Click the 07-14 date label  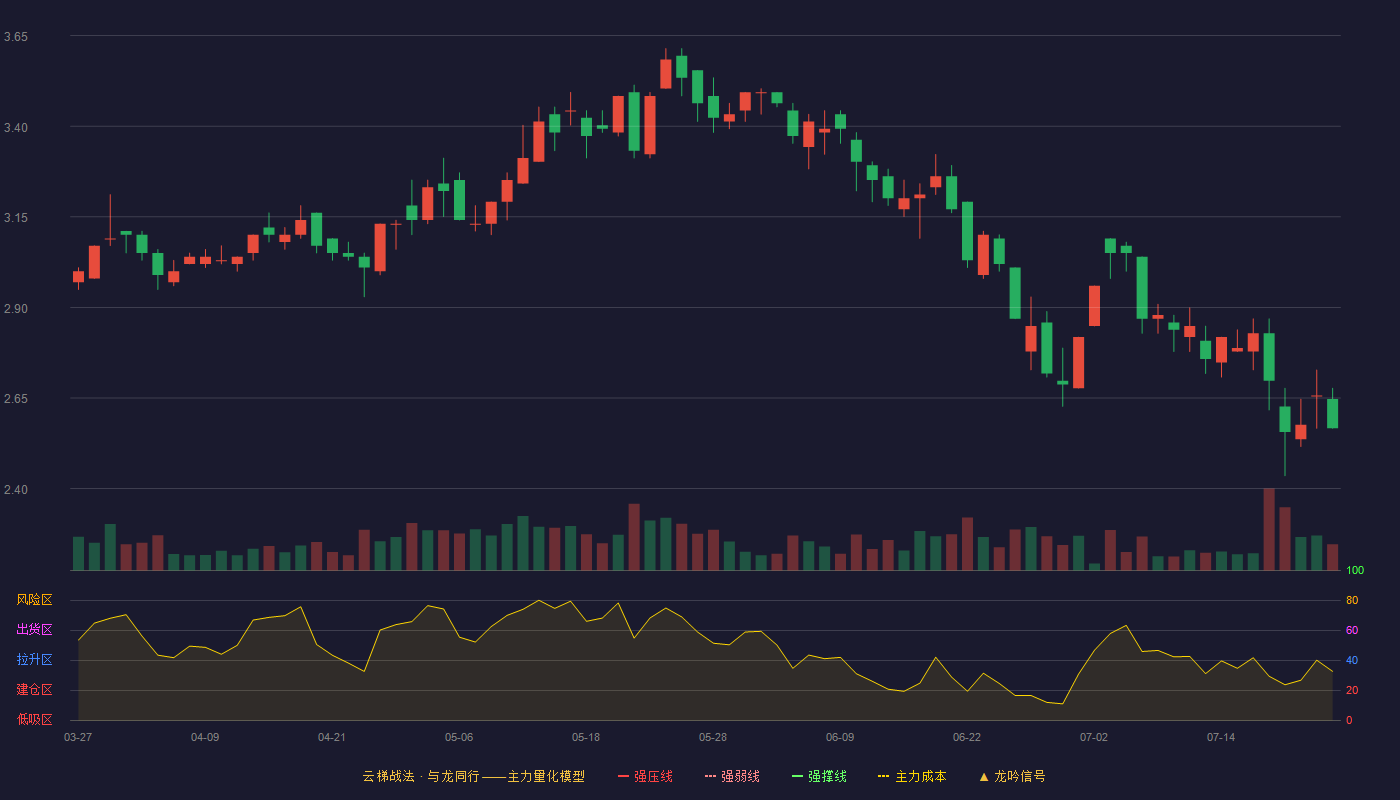(1221, 737)
